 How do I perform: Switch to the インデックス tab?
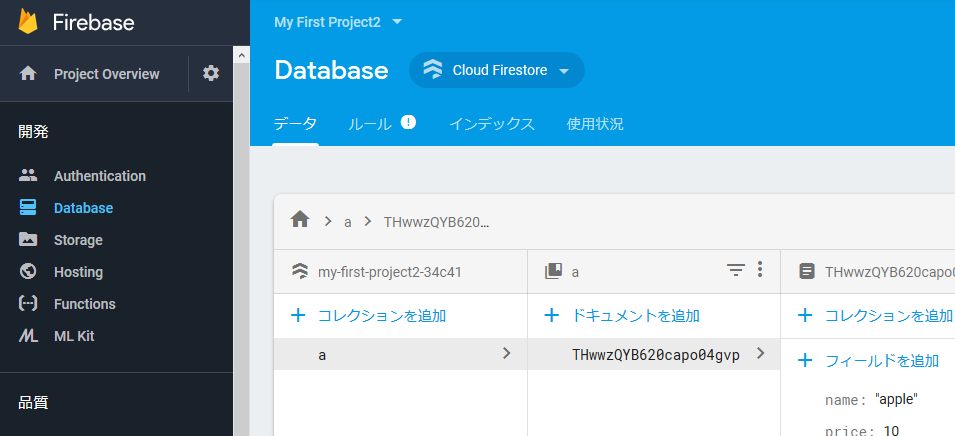pyautogui.click(x=492, y=124)
